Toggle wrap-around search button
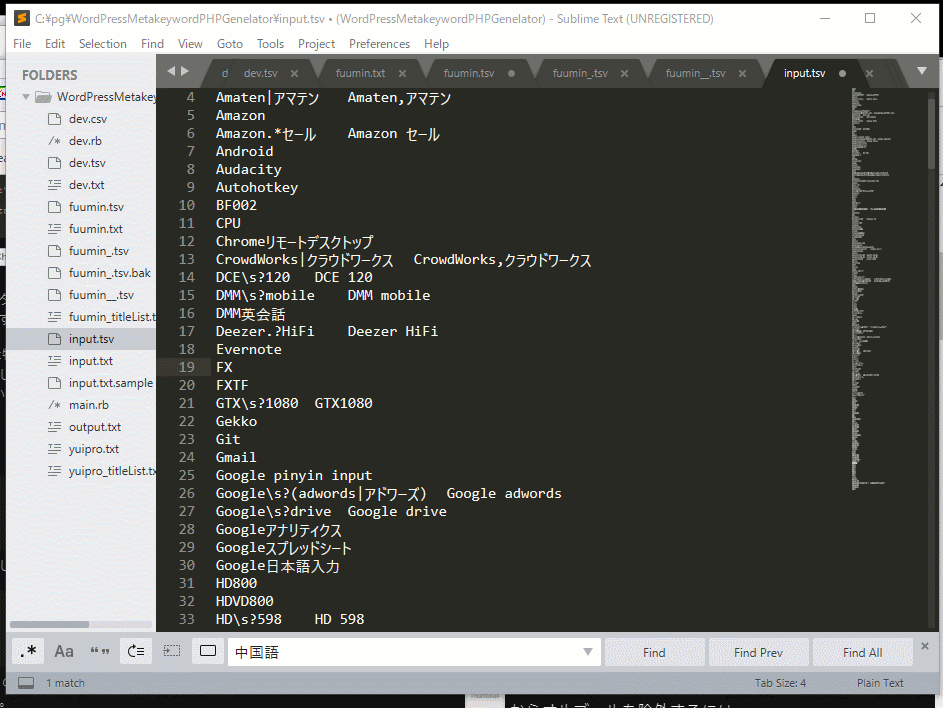943x708 pixels. click(x=136, y=652)
